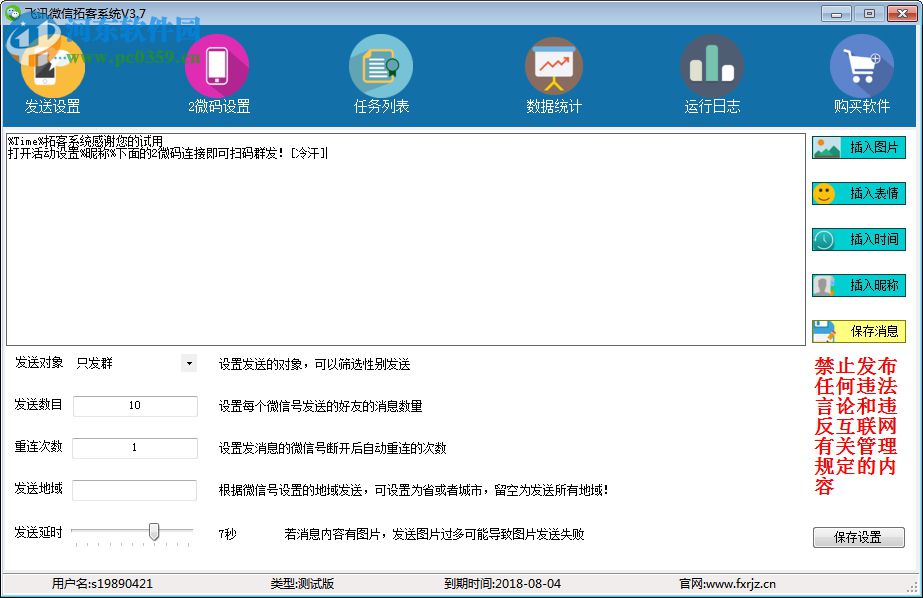This screenshot has width=923, height=598.
Task: Click the 官网:www.fxrjz.cn status bar text
Action: pyautogui.click(x=728, y=584)
